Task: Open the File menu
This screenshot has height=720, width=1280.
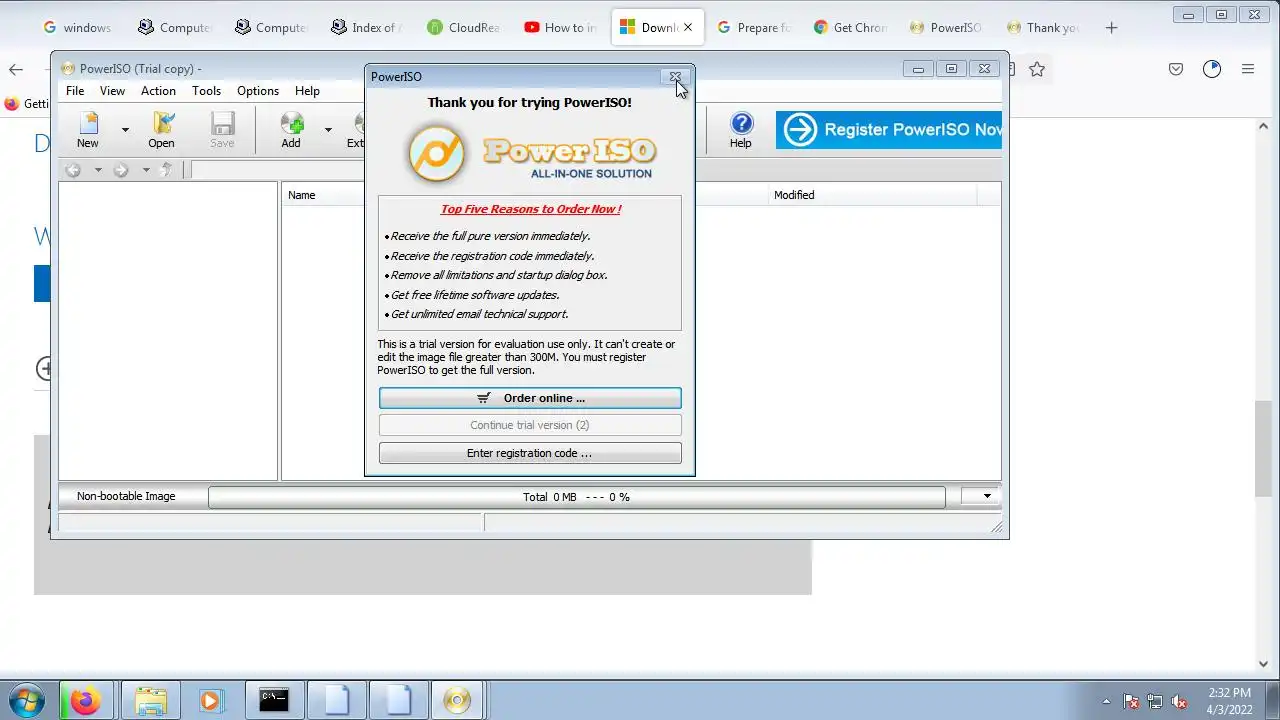Action: point(75,91)
